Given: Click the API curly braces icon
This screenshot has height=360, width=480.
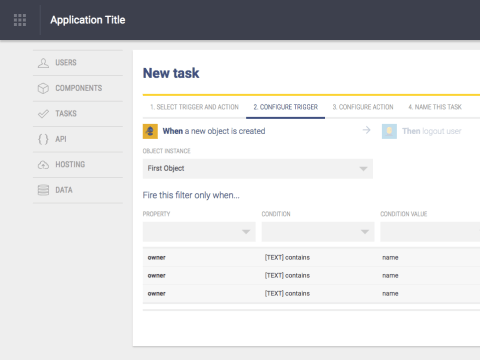Looking at the screenshot, I should [43, 139].
